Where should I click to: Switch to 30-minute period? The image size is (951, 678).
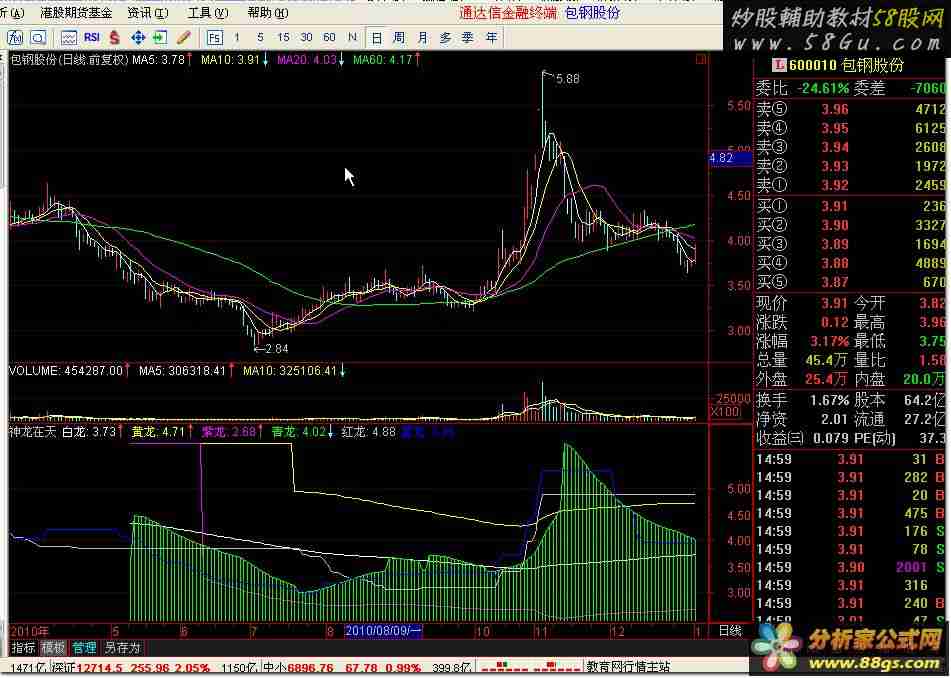coord(306,38)
